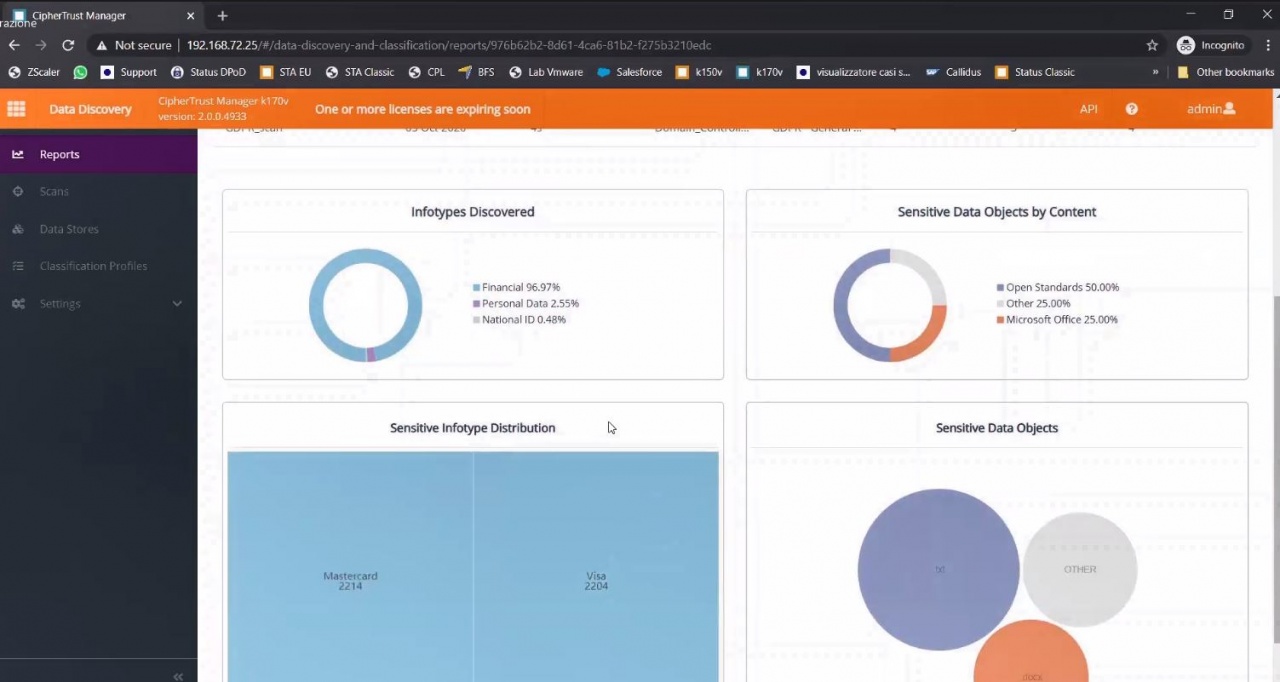
Task: Click the Not secure warning icon
Action: tap(102, 45)
